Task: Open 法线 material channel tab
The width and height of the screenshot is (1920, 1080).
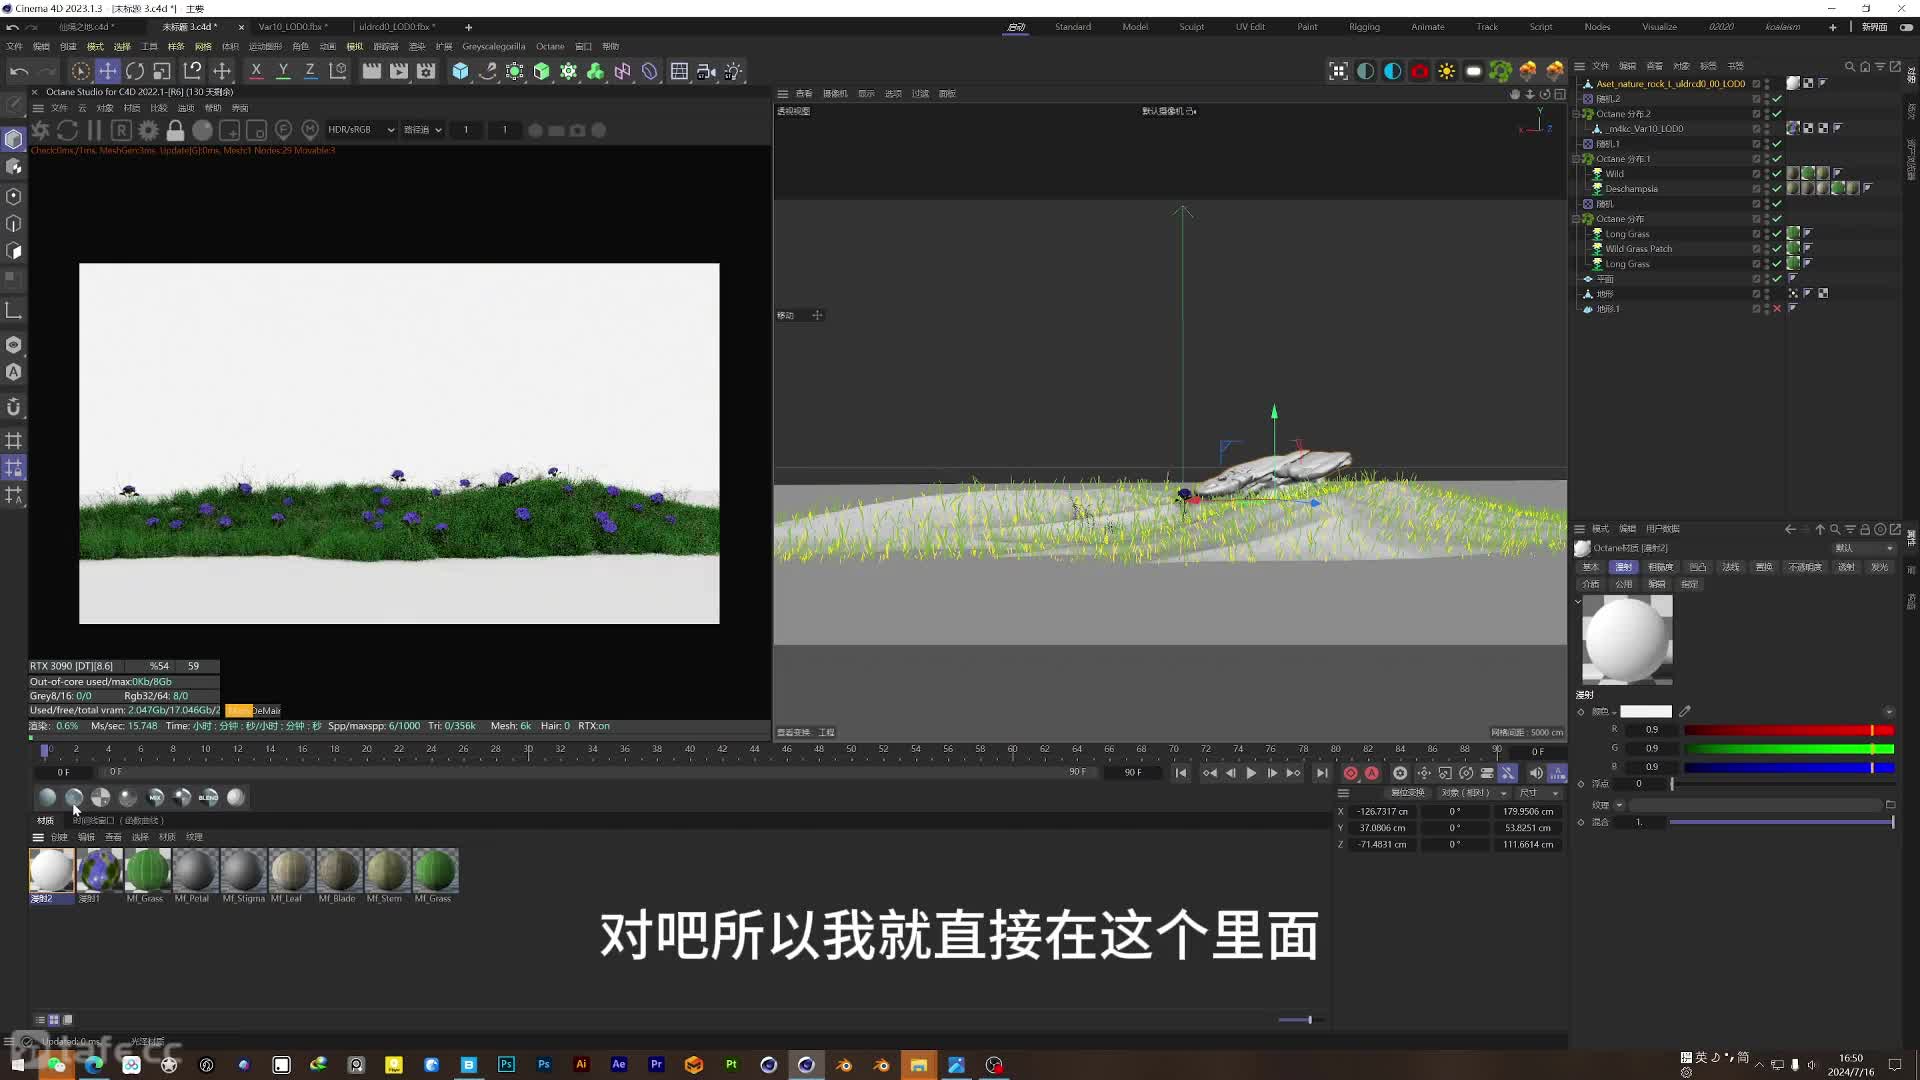Action: [1730, 567]
